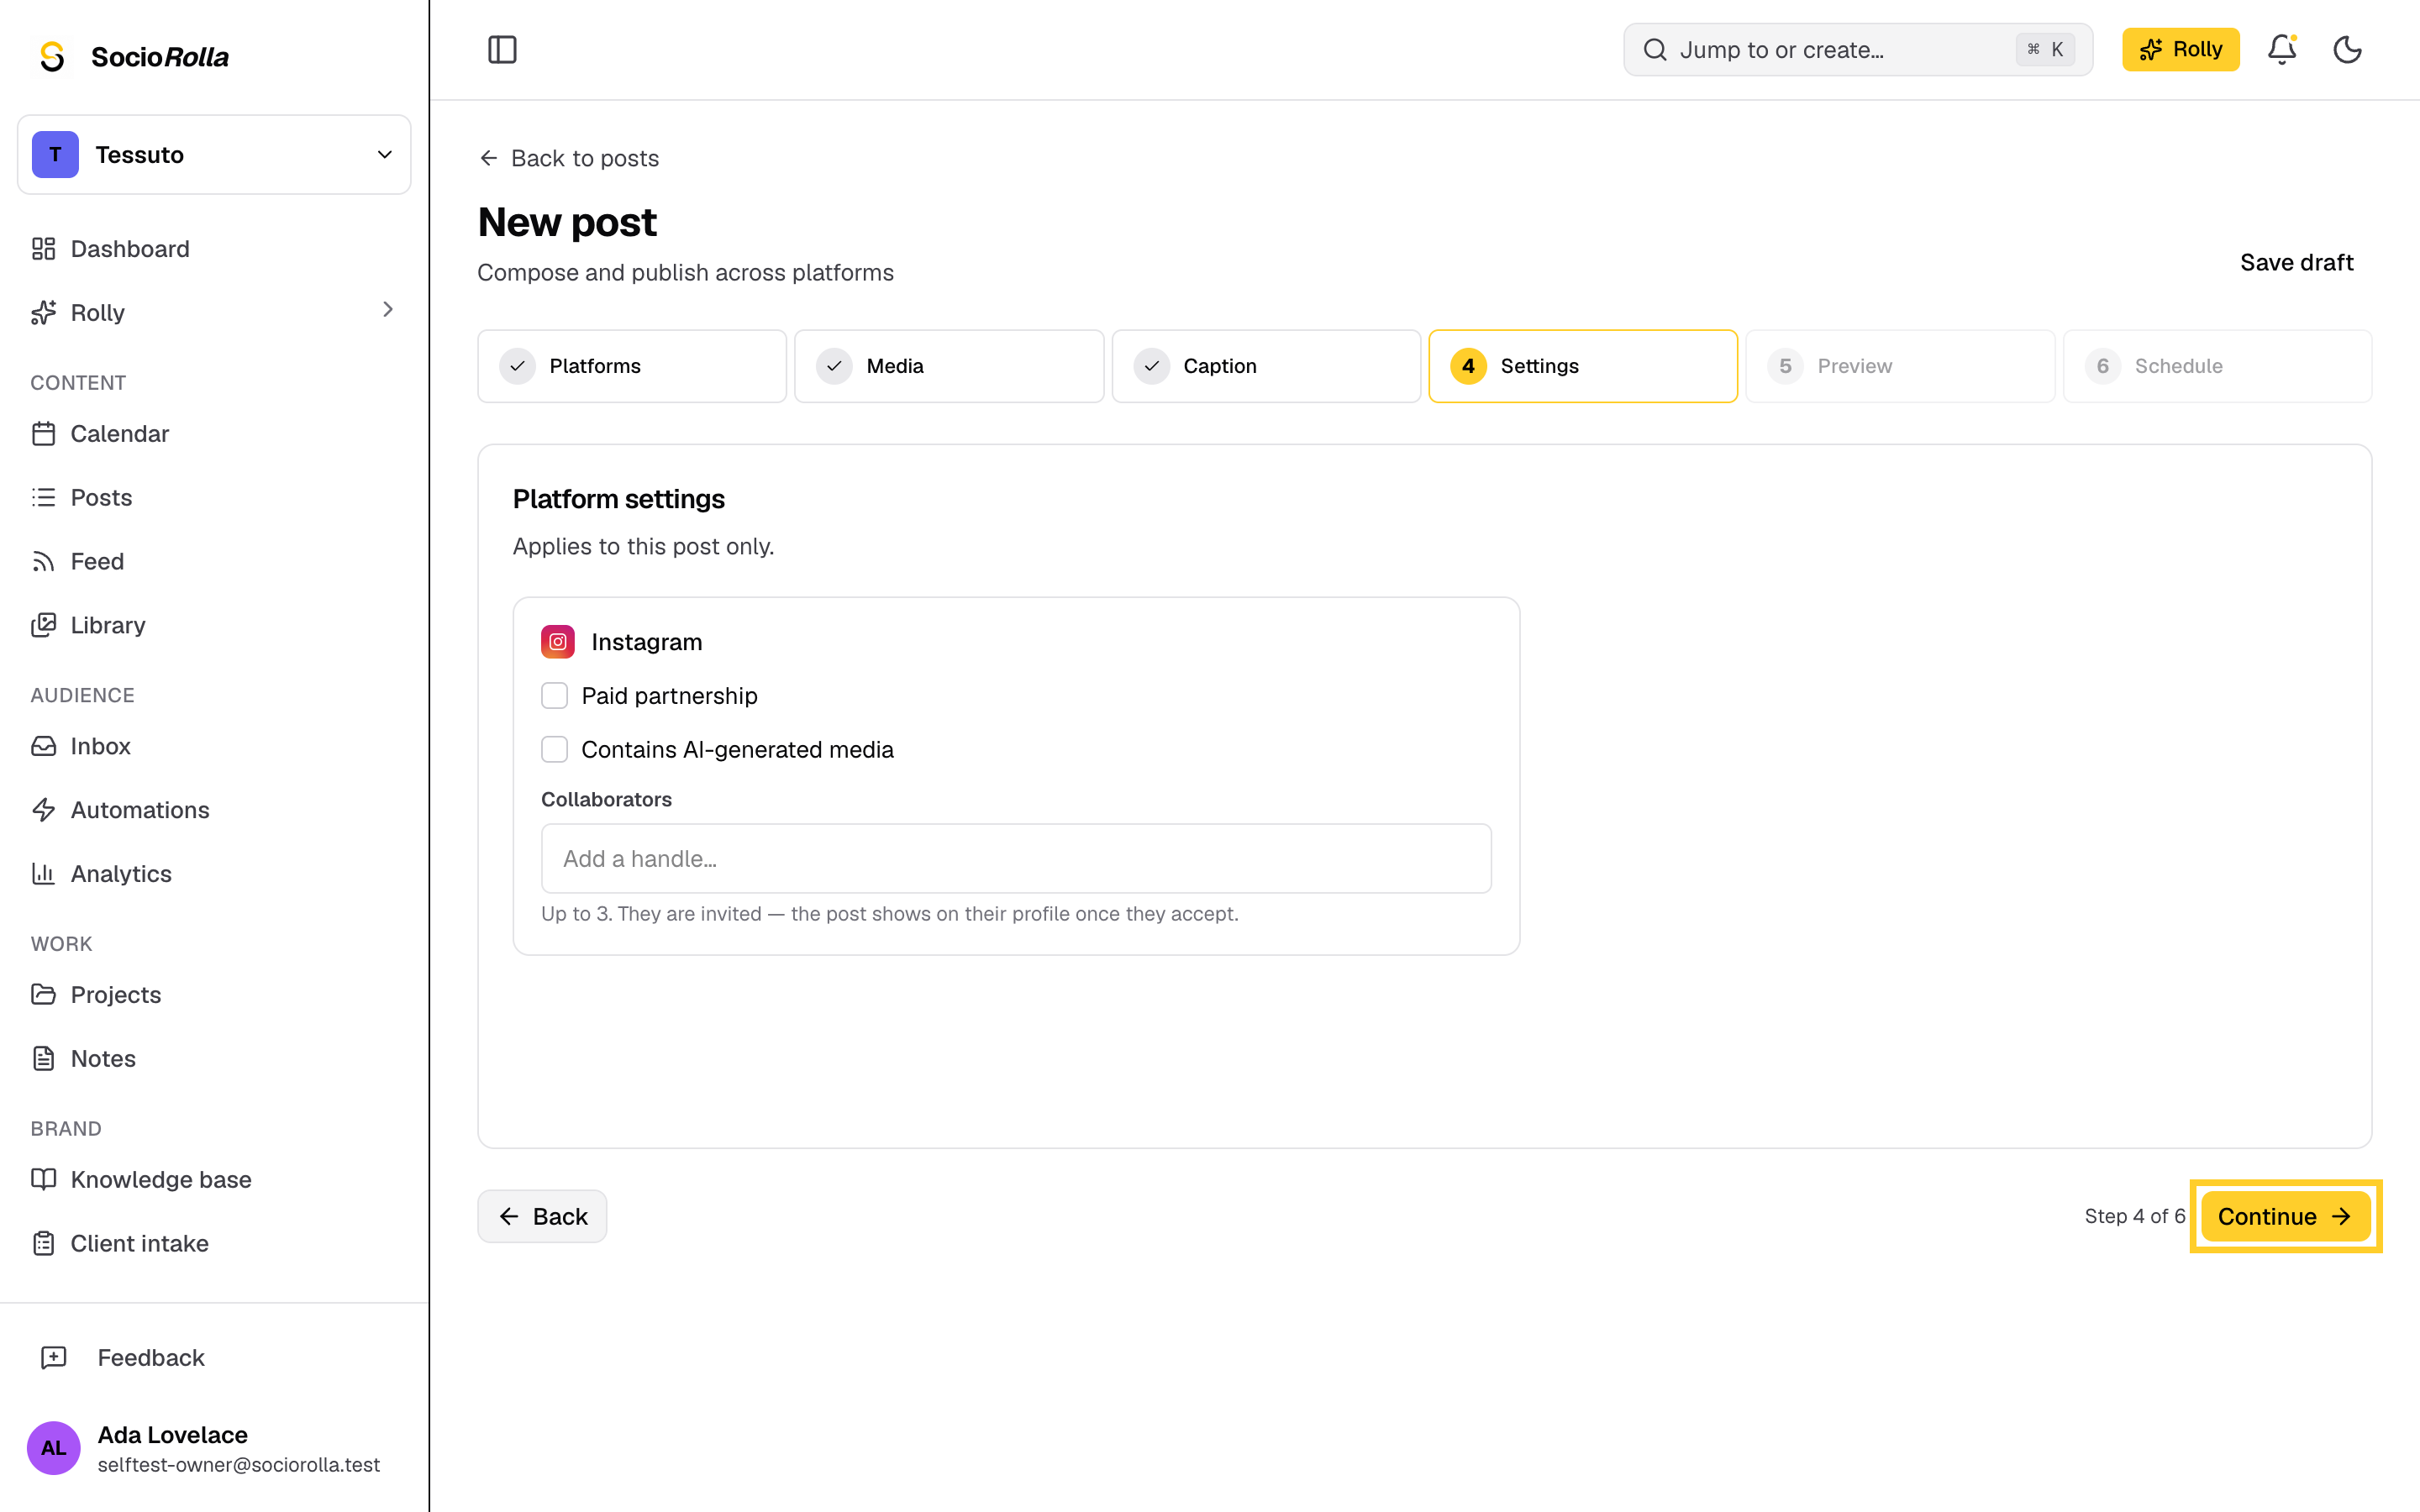
Task: Jump to the Schedule step
Action: [2217, 366]
